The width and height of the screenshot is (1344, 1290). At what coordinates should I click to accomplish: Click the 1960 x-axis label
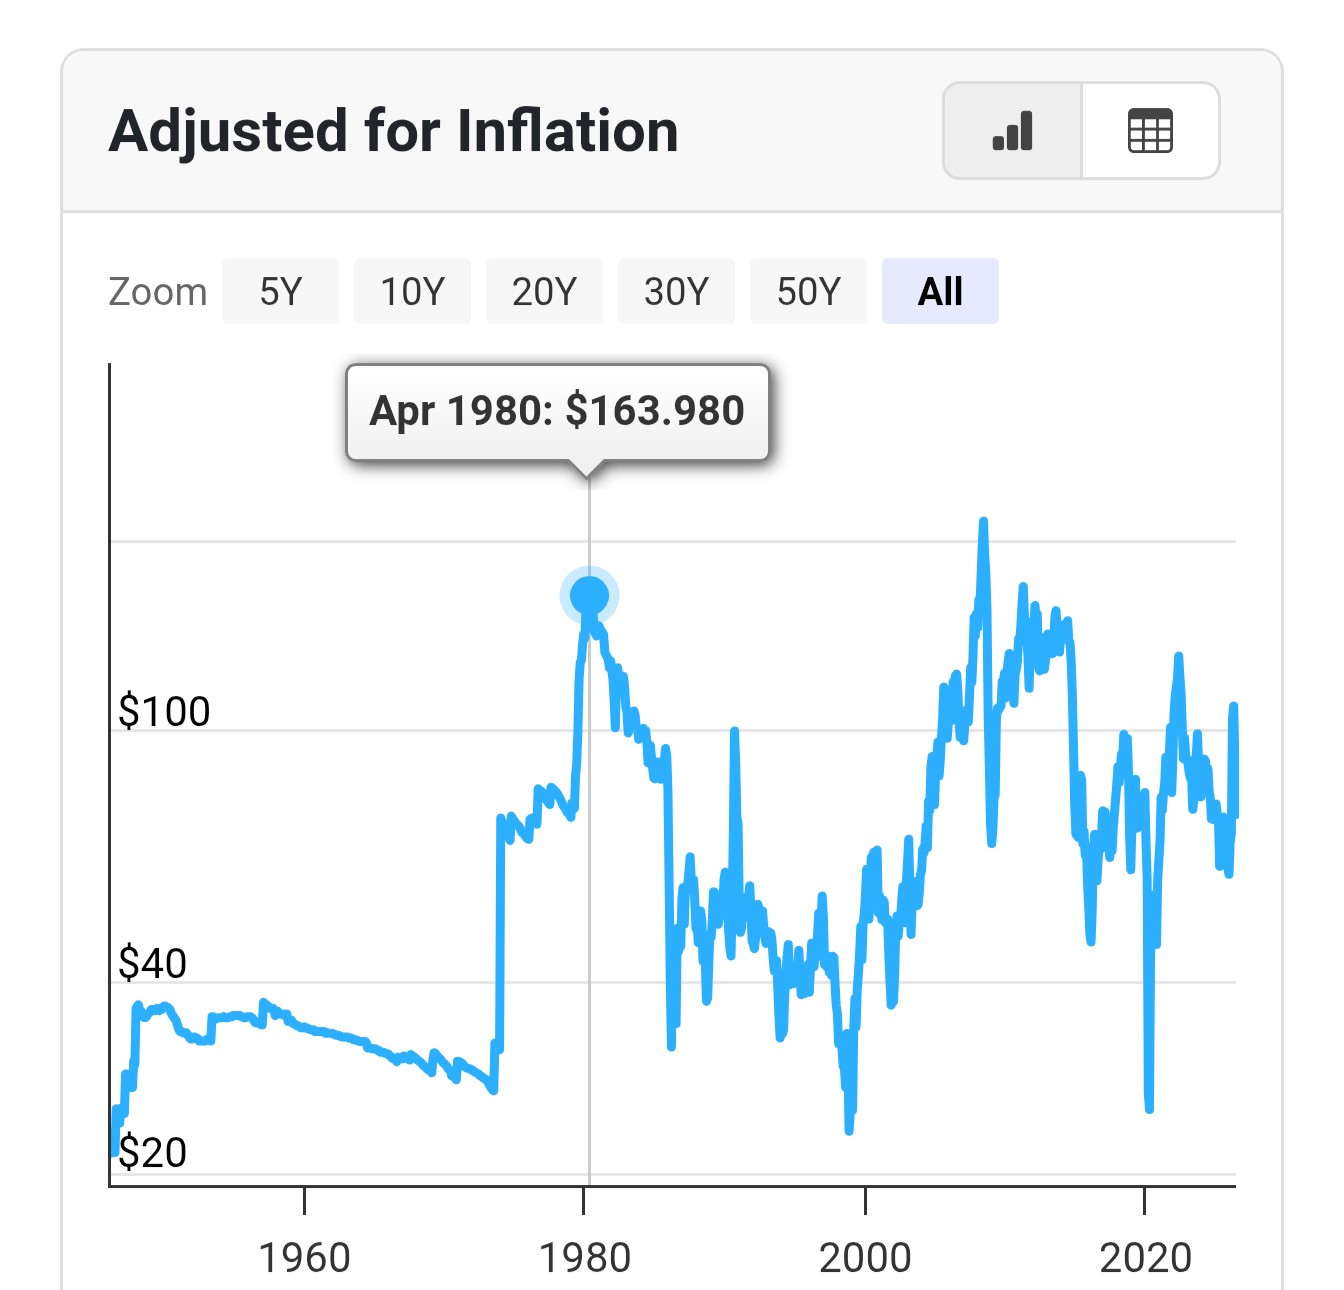point(304,1257)
